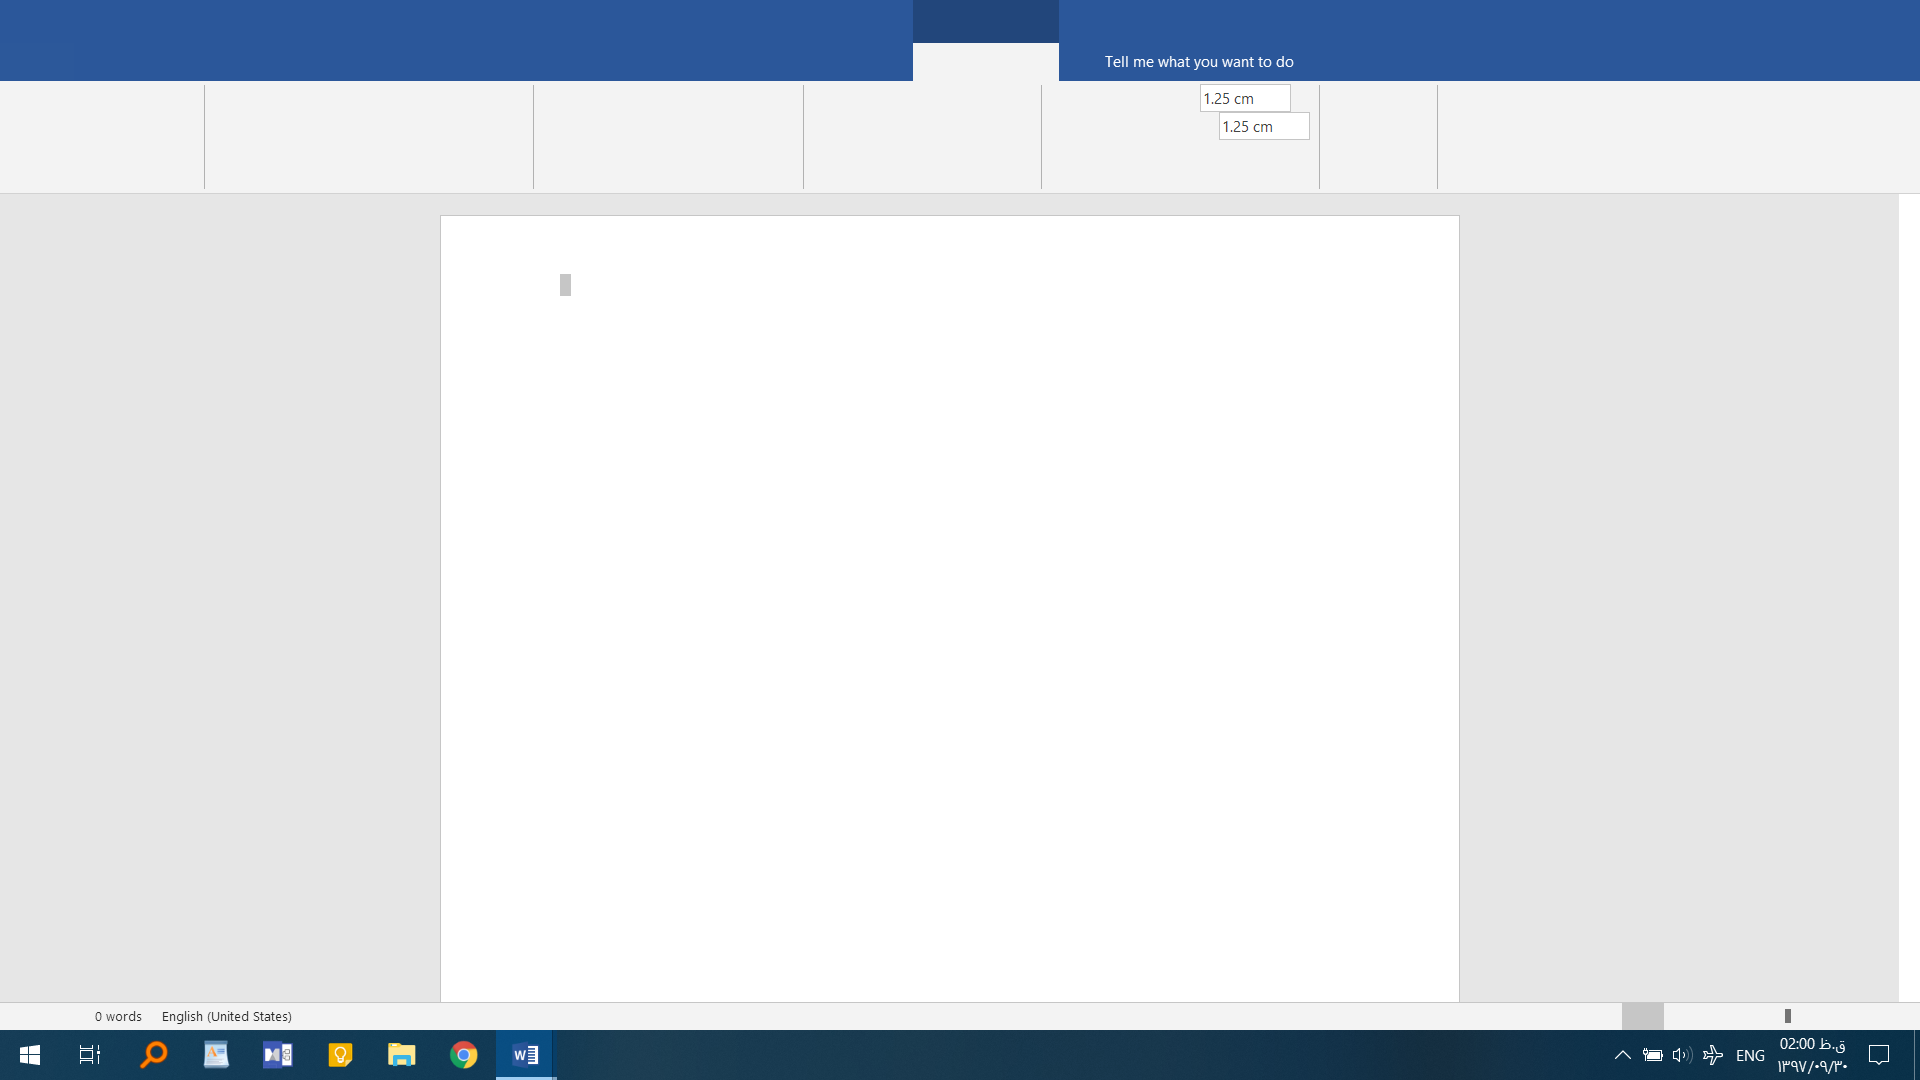Open the orange magnifier search app
The image size is (1920, 1080).
pyautogui.click(x=153, y=1055)
